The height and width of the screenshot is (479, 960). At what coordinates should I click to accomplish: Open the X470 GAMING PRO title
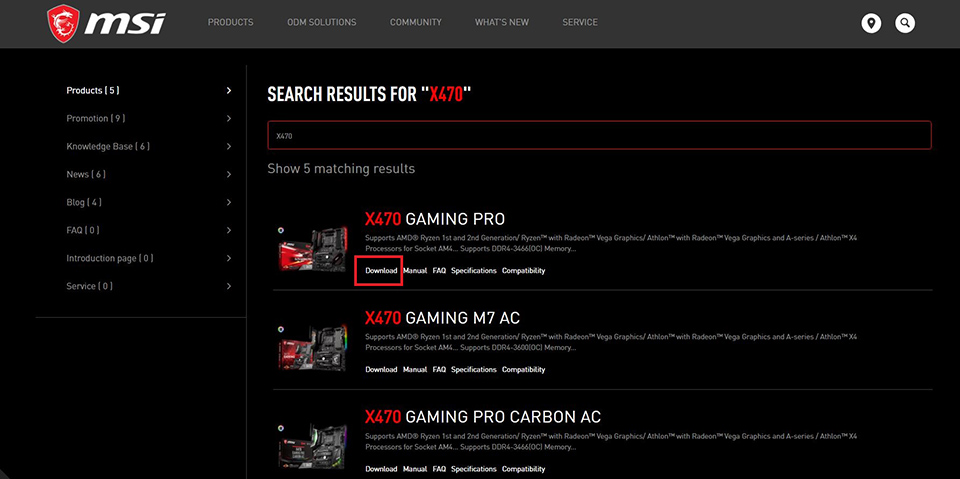click(x=435, y=219)
